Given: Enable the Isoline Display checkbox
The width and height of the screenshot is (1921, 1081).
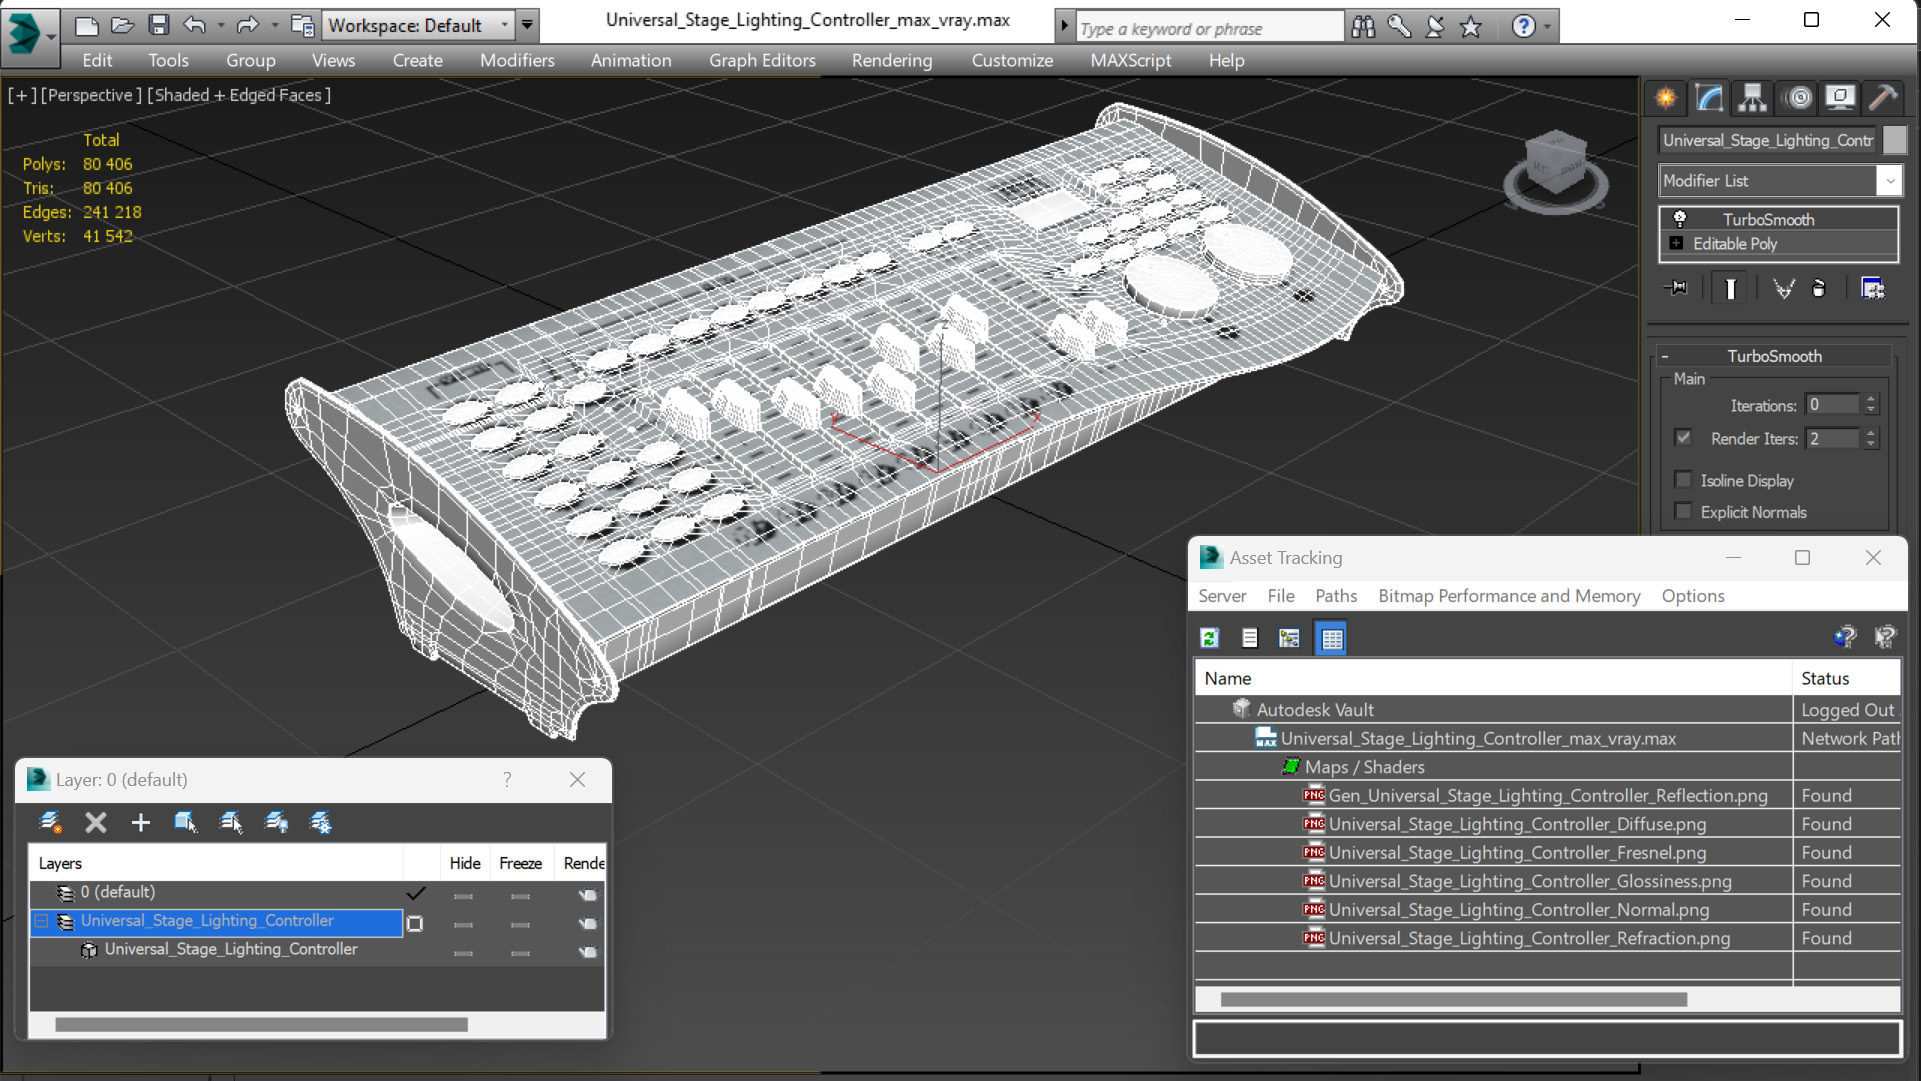Looking at the screenshot, I should pos(1684,480).
